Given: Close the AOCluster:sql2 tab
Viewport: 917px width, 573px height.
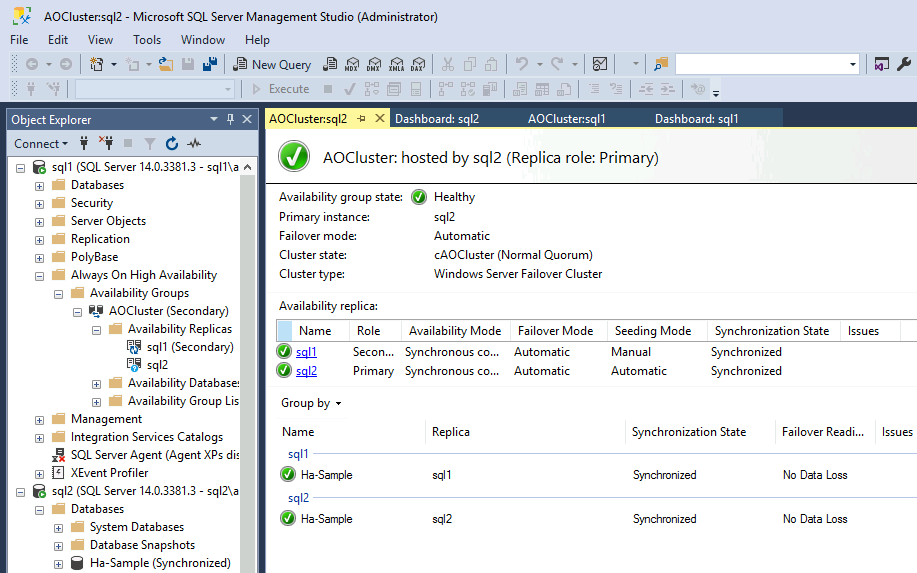Looking at the screenshot, I should (x=380, y=119).
